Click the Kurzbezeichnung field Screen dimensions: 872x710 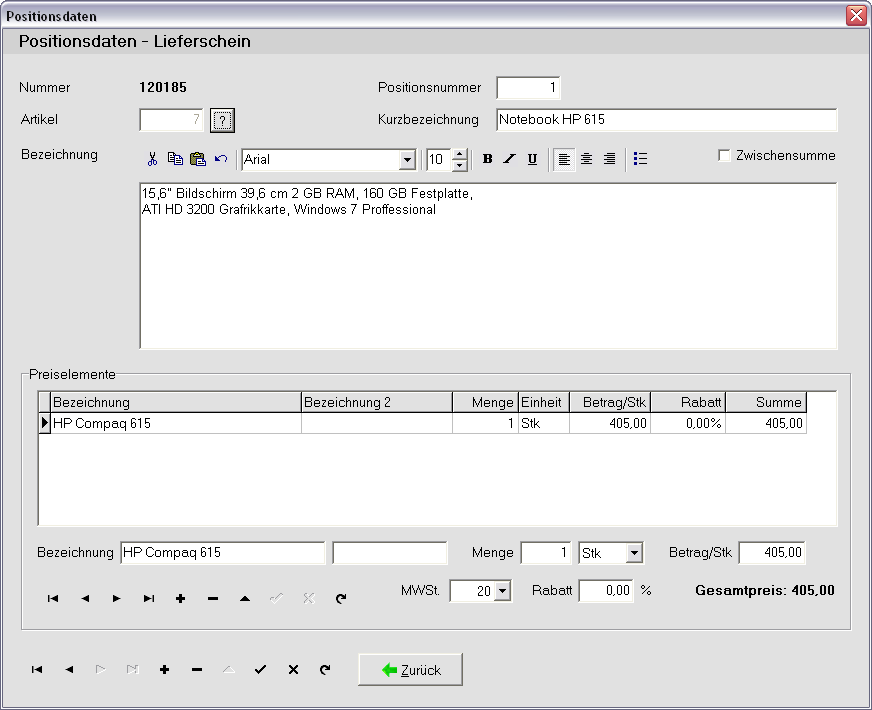pyautogui.click(x=666, y=120)
